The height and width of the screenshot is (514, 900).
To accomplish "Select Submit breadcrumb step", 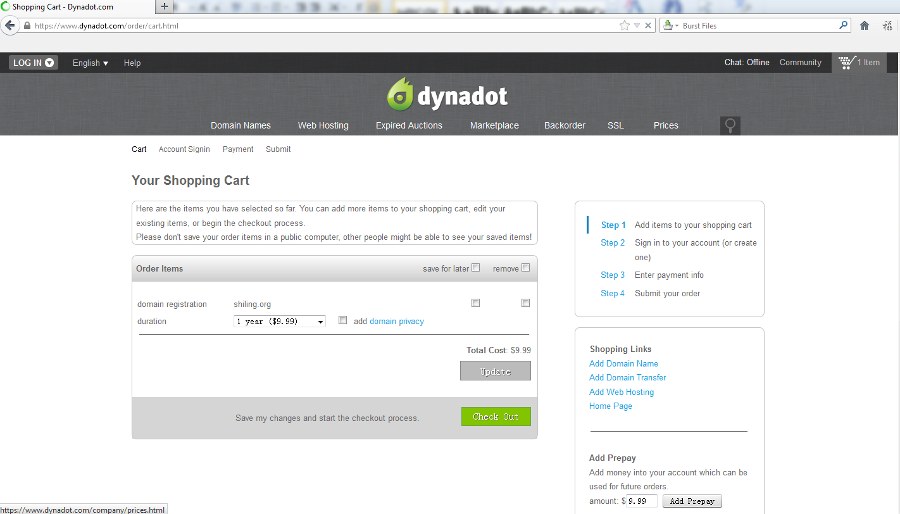I will [278, 149].
